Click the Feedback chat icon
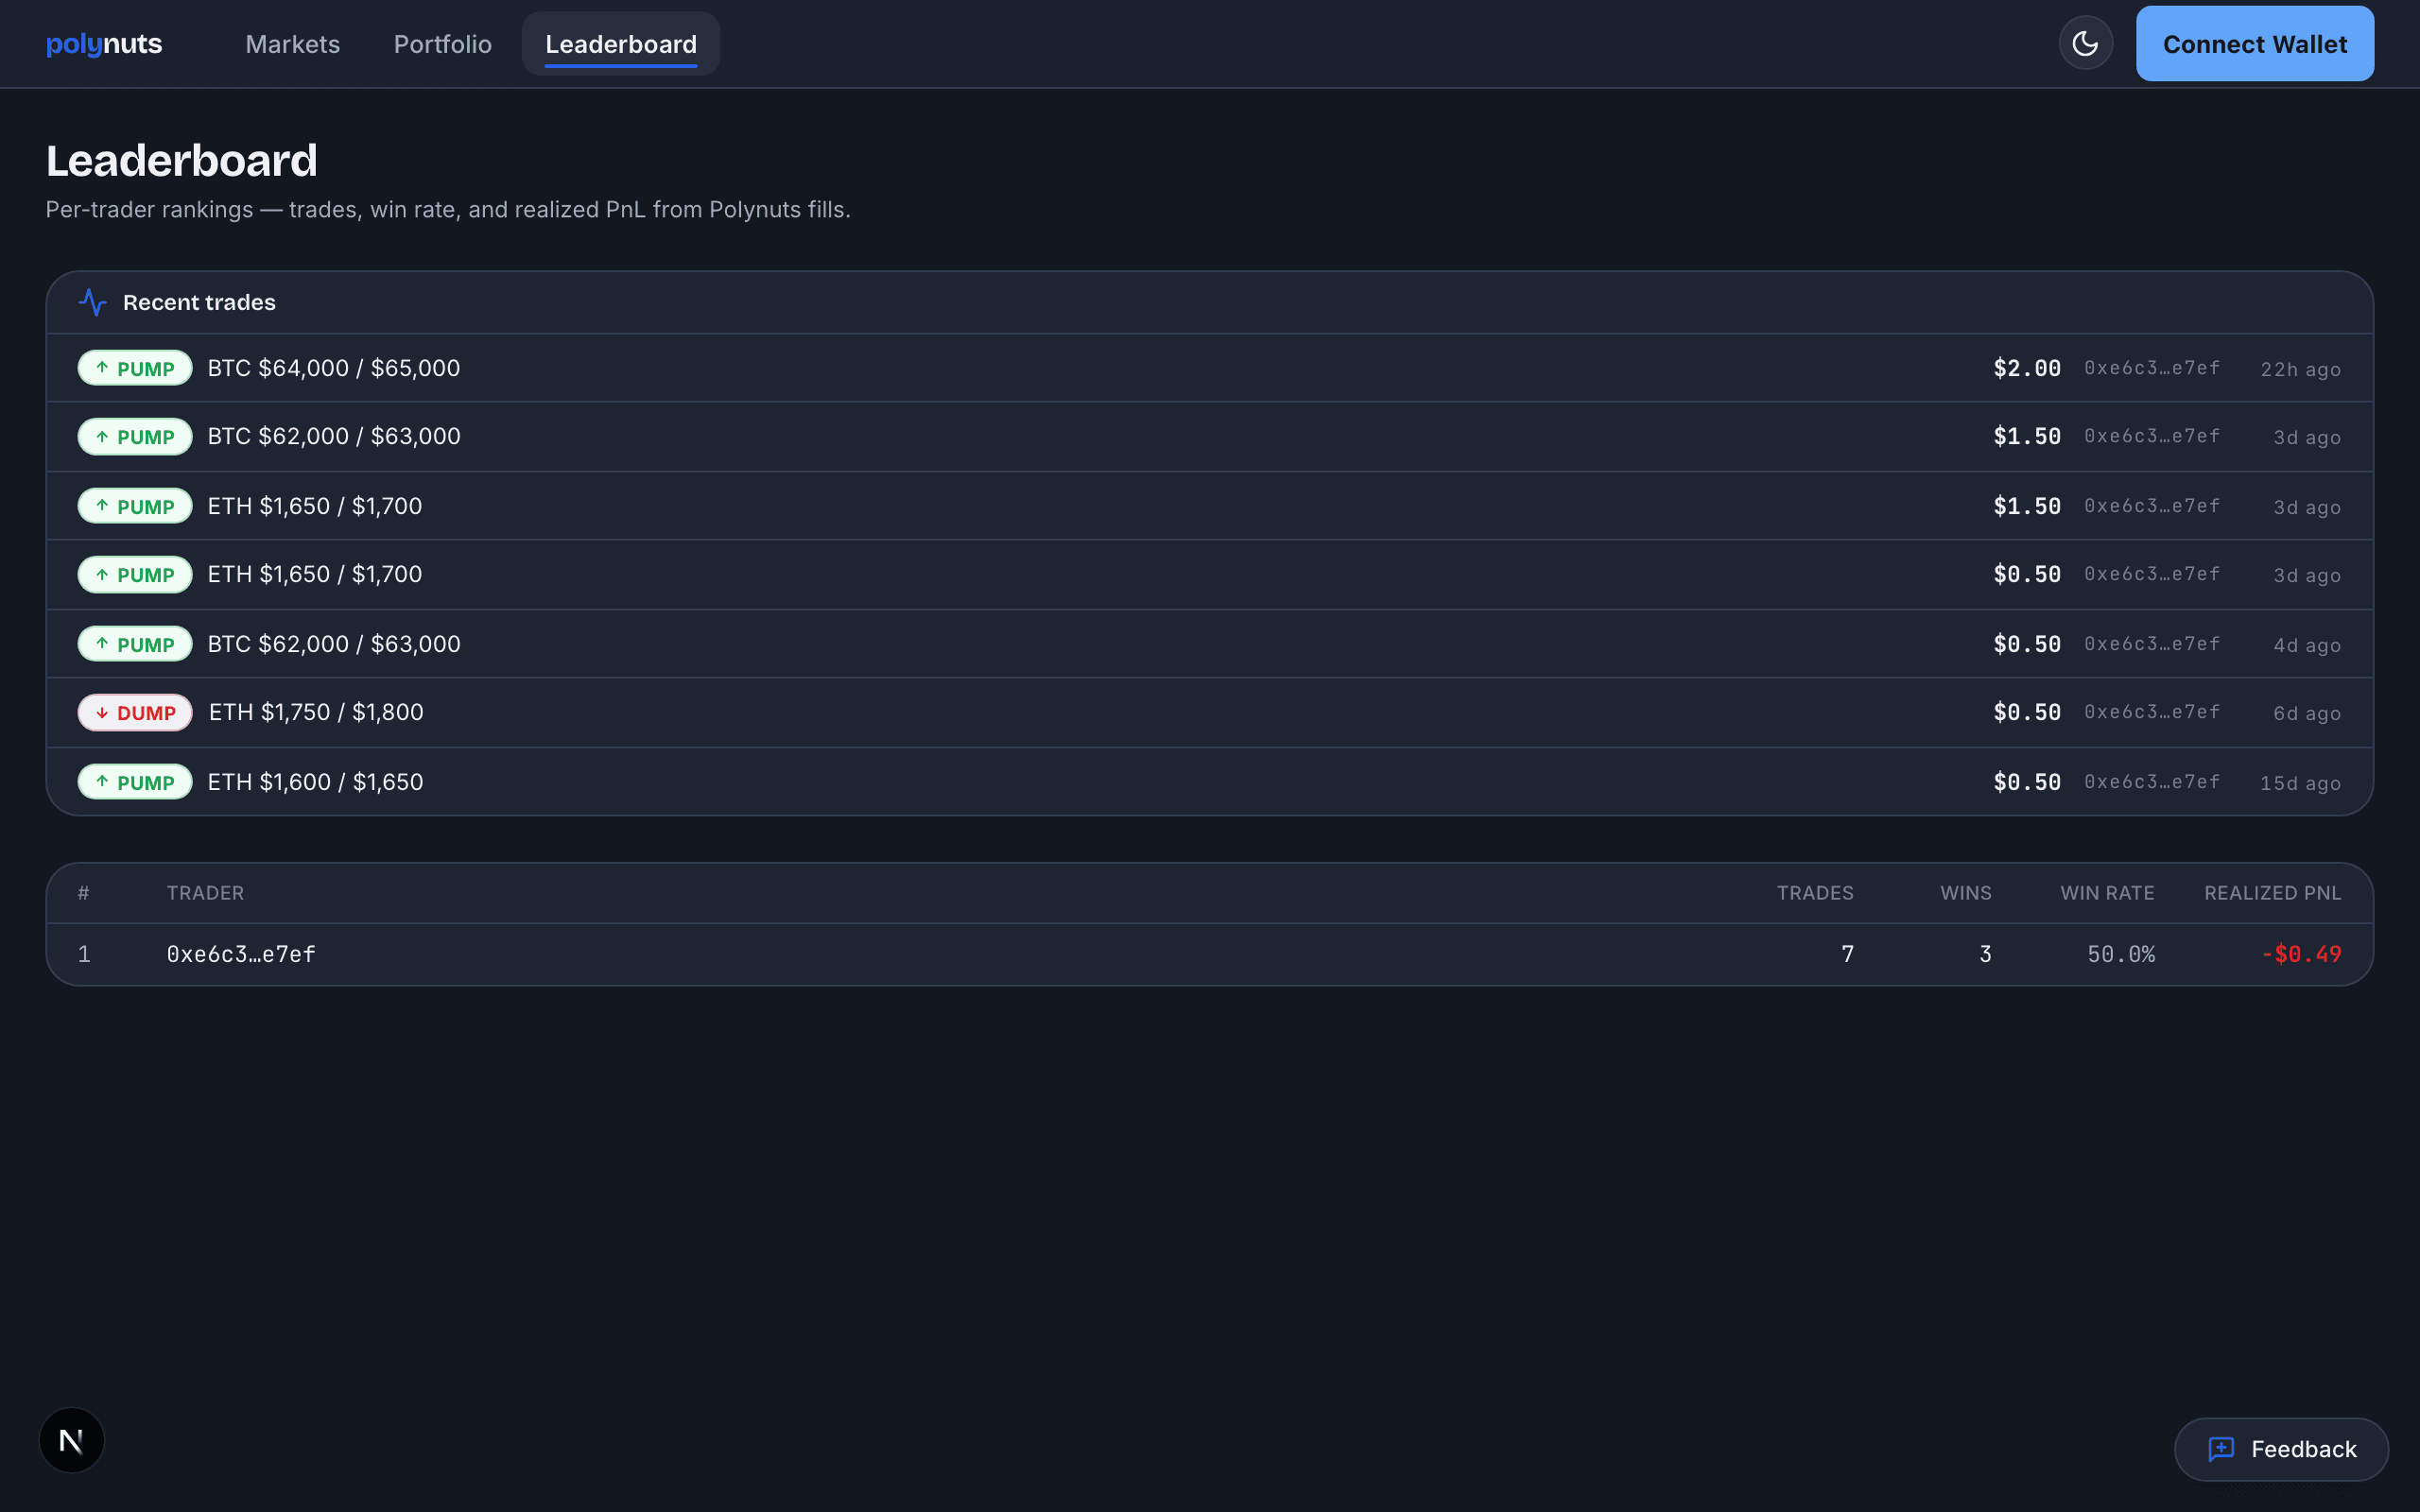The image size is (2420, 1512). pos(2221,1449)
